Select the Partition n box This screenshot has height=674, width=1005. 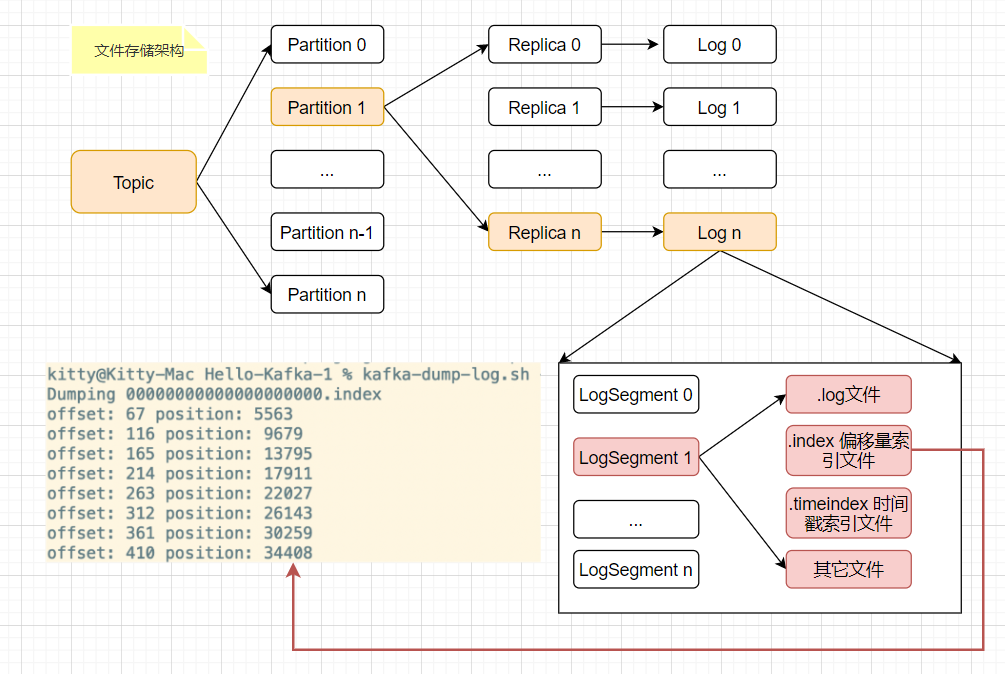(327, 294)
